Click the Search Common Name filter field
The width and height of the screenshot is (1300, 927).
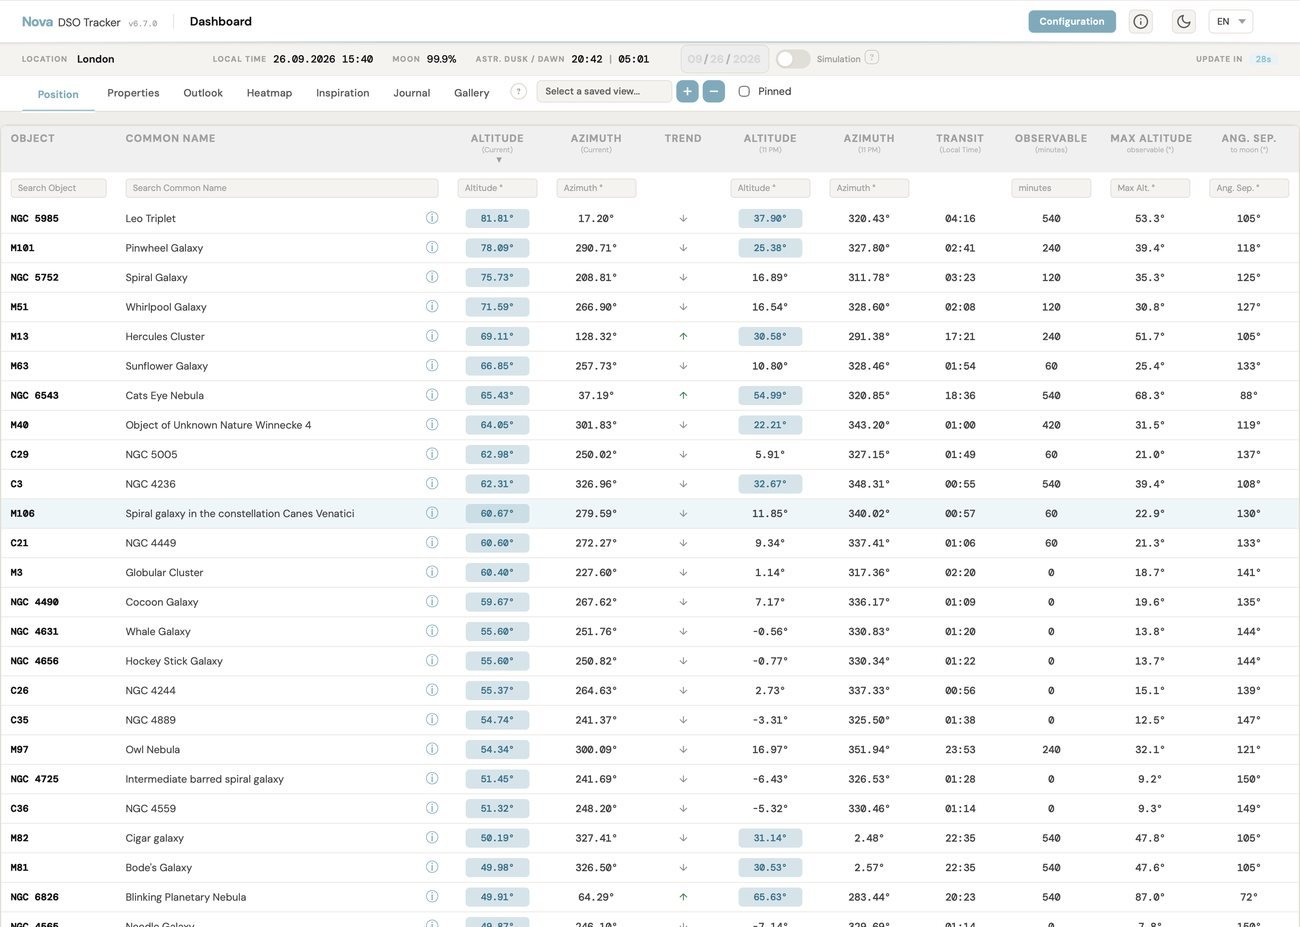tap(282, 188)
